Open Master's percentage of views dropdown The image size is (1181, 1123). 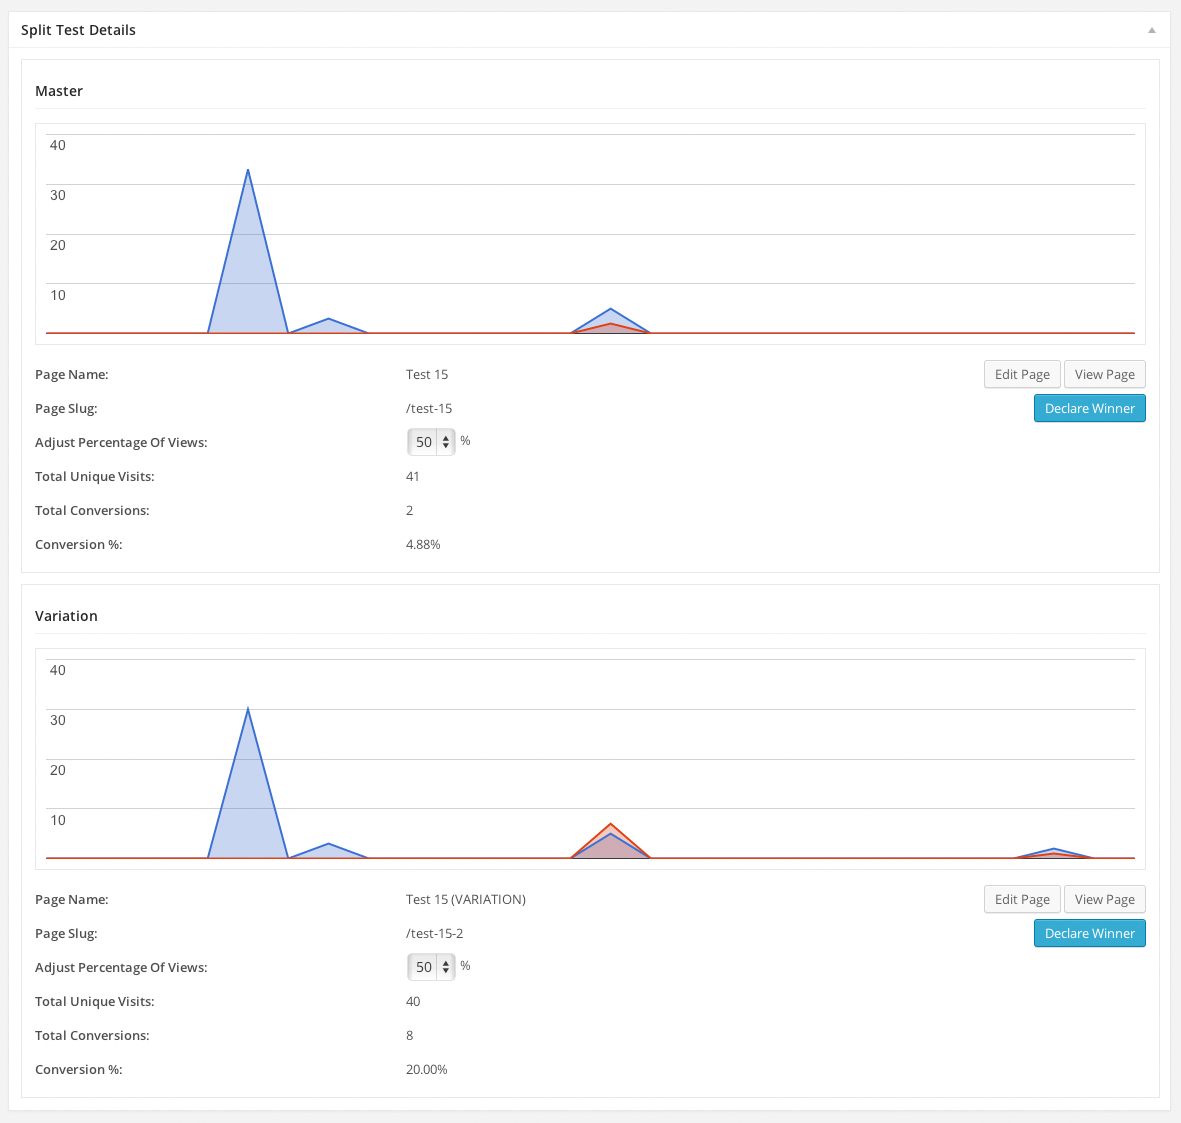click(431, 442)
